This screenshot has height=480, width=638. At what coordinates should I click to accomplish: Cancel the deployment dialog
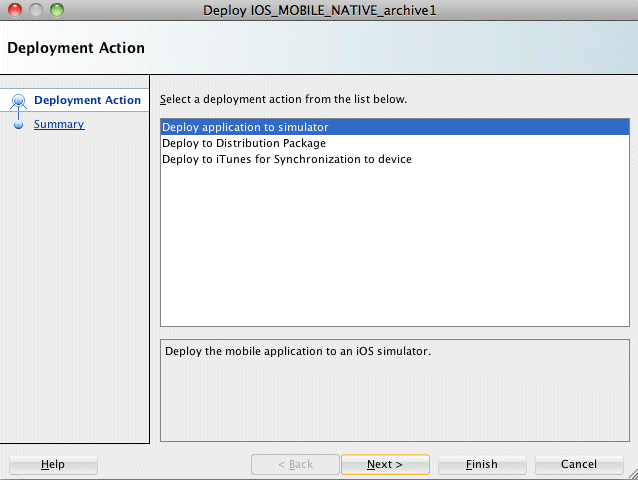coord(579,464)
